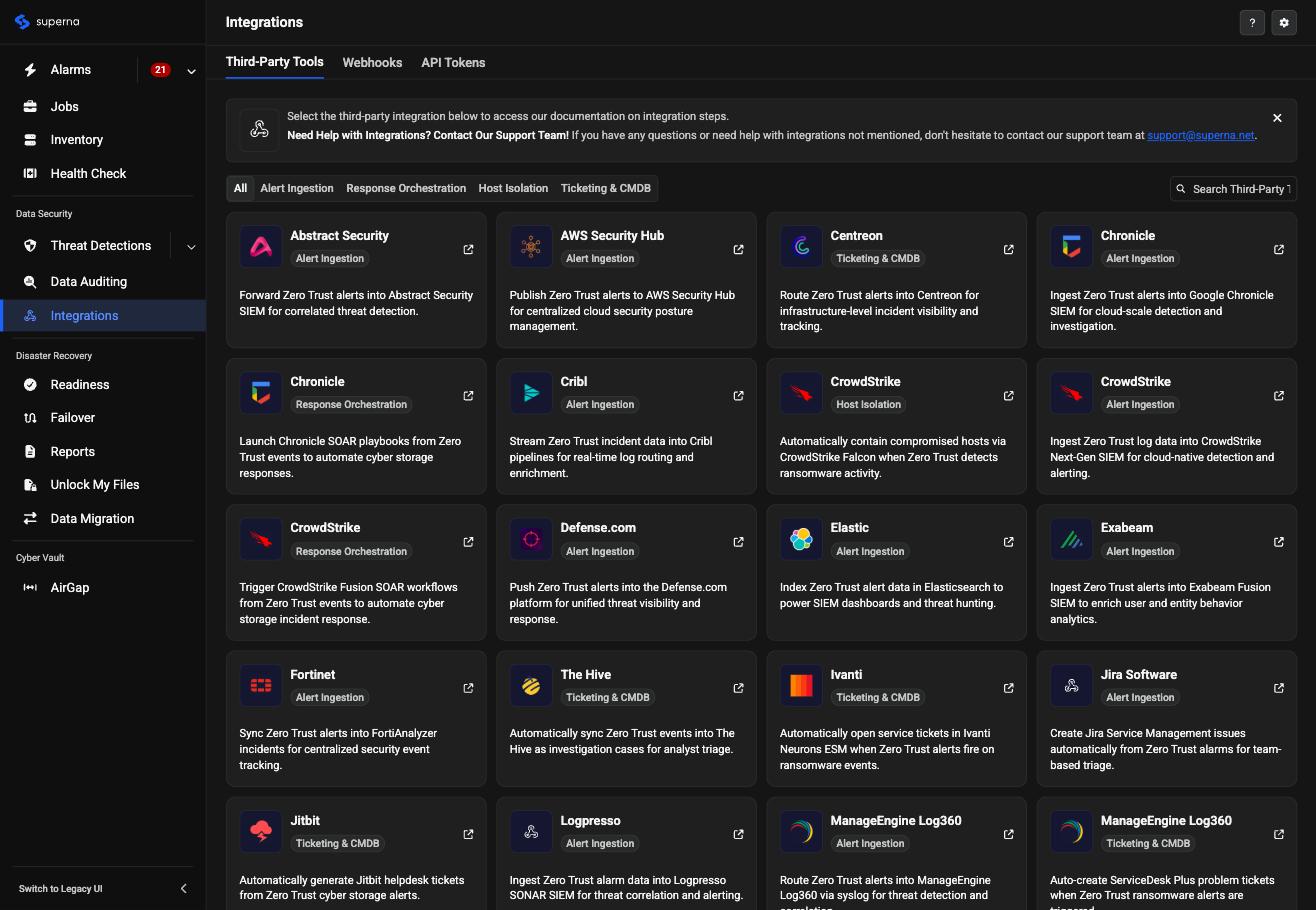The height and width of the screenshot is (910, 1316).
Task: Expand the Alarms menu chevron
Action: point(191,70)
